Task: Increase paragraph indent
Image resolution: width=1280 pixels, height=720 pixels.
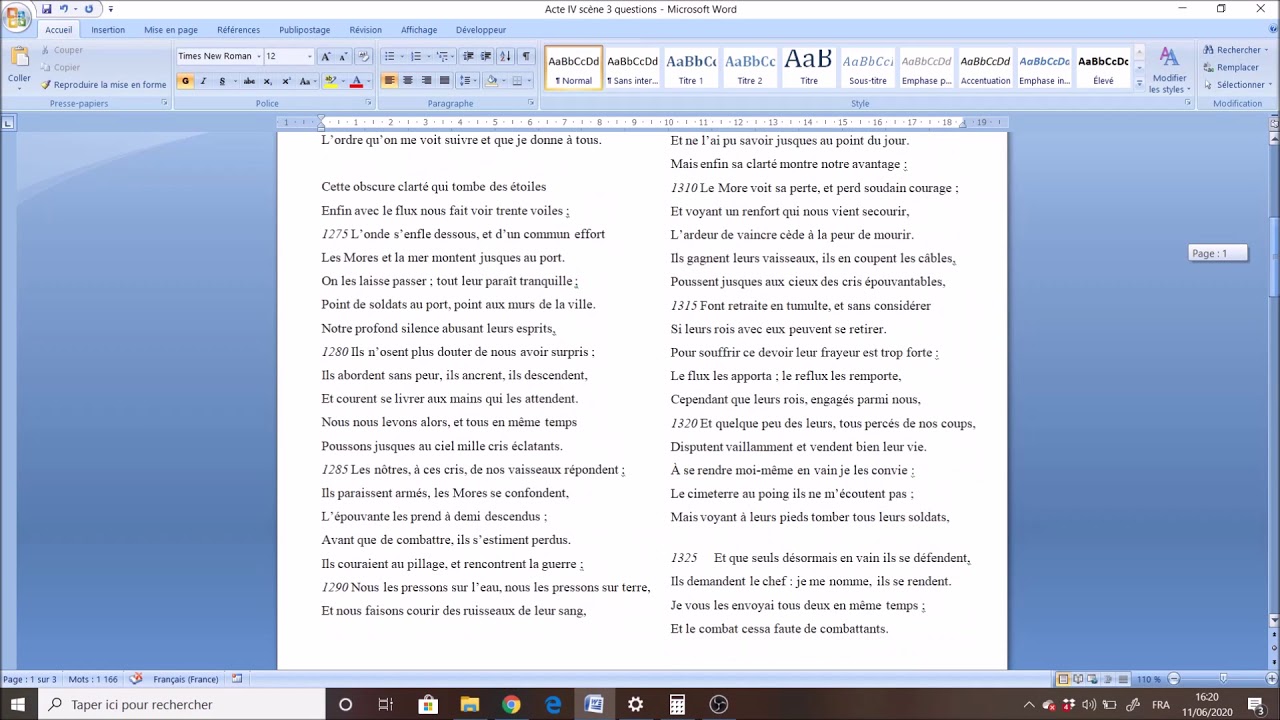Action: click(x=486, y=56)
